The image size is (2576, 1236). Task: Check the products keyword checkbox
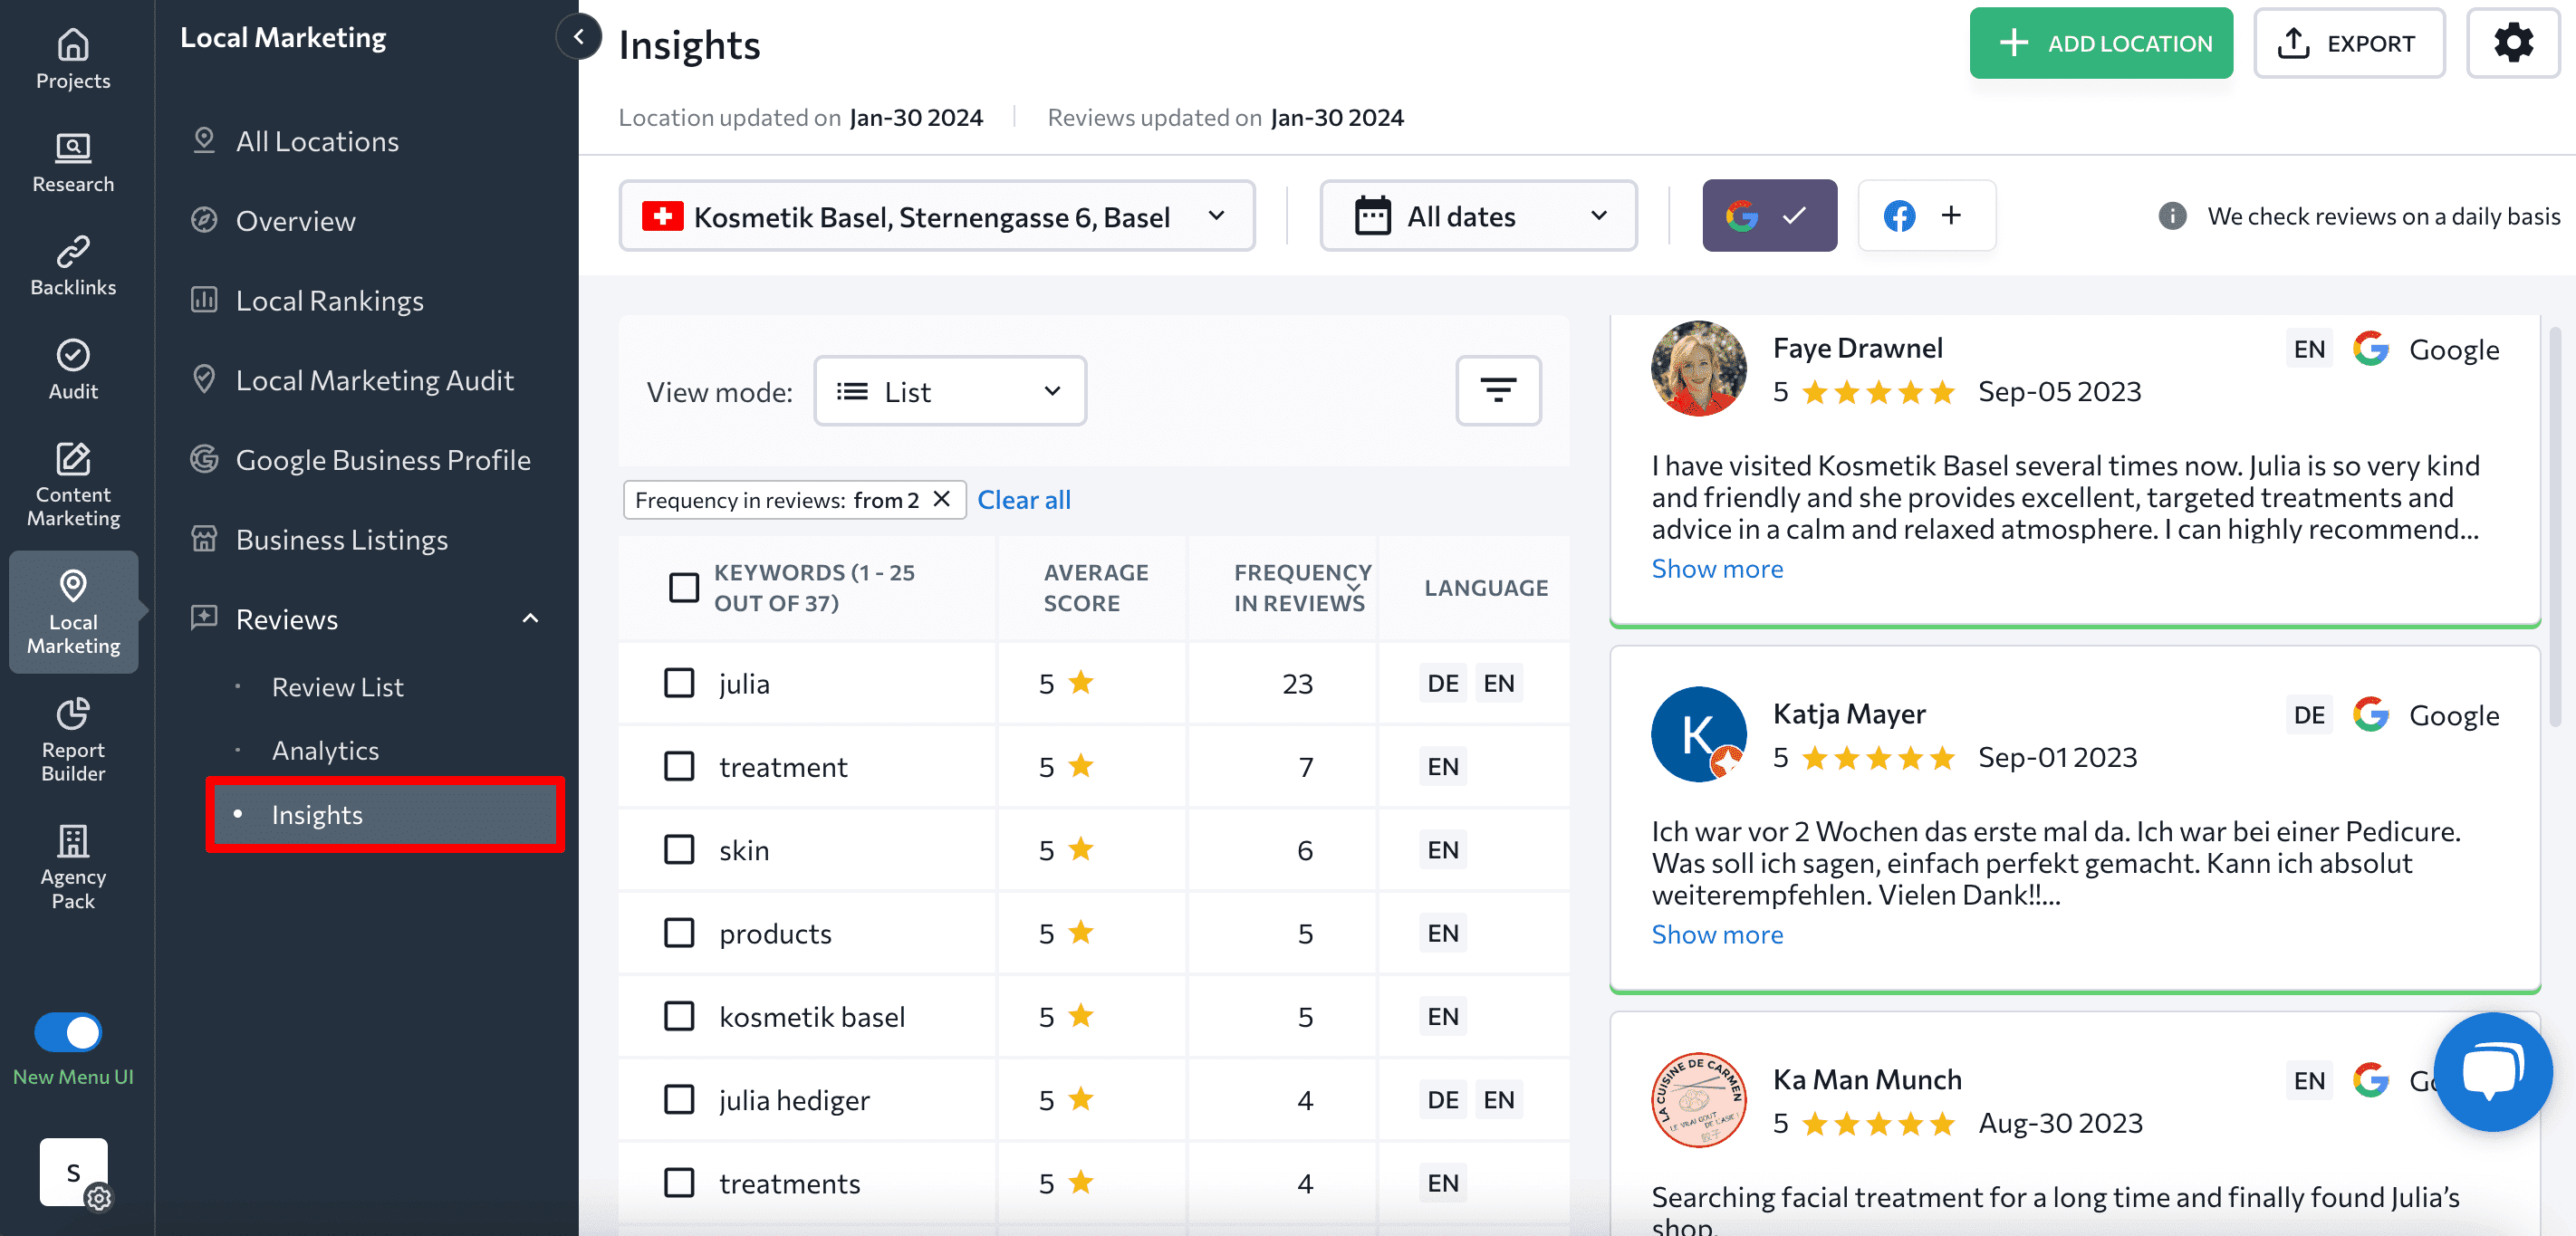point(679,932)
